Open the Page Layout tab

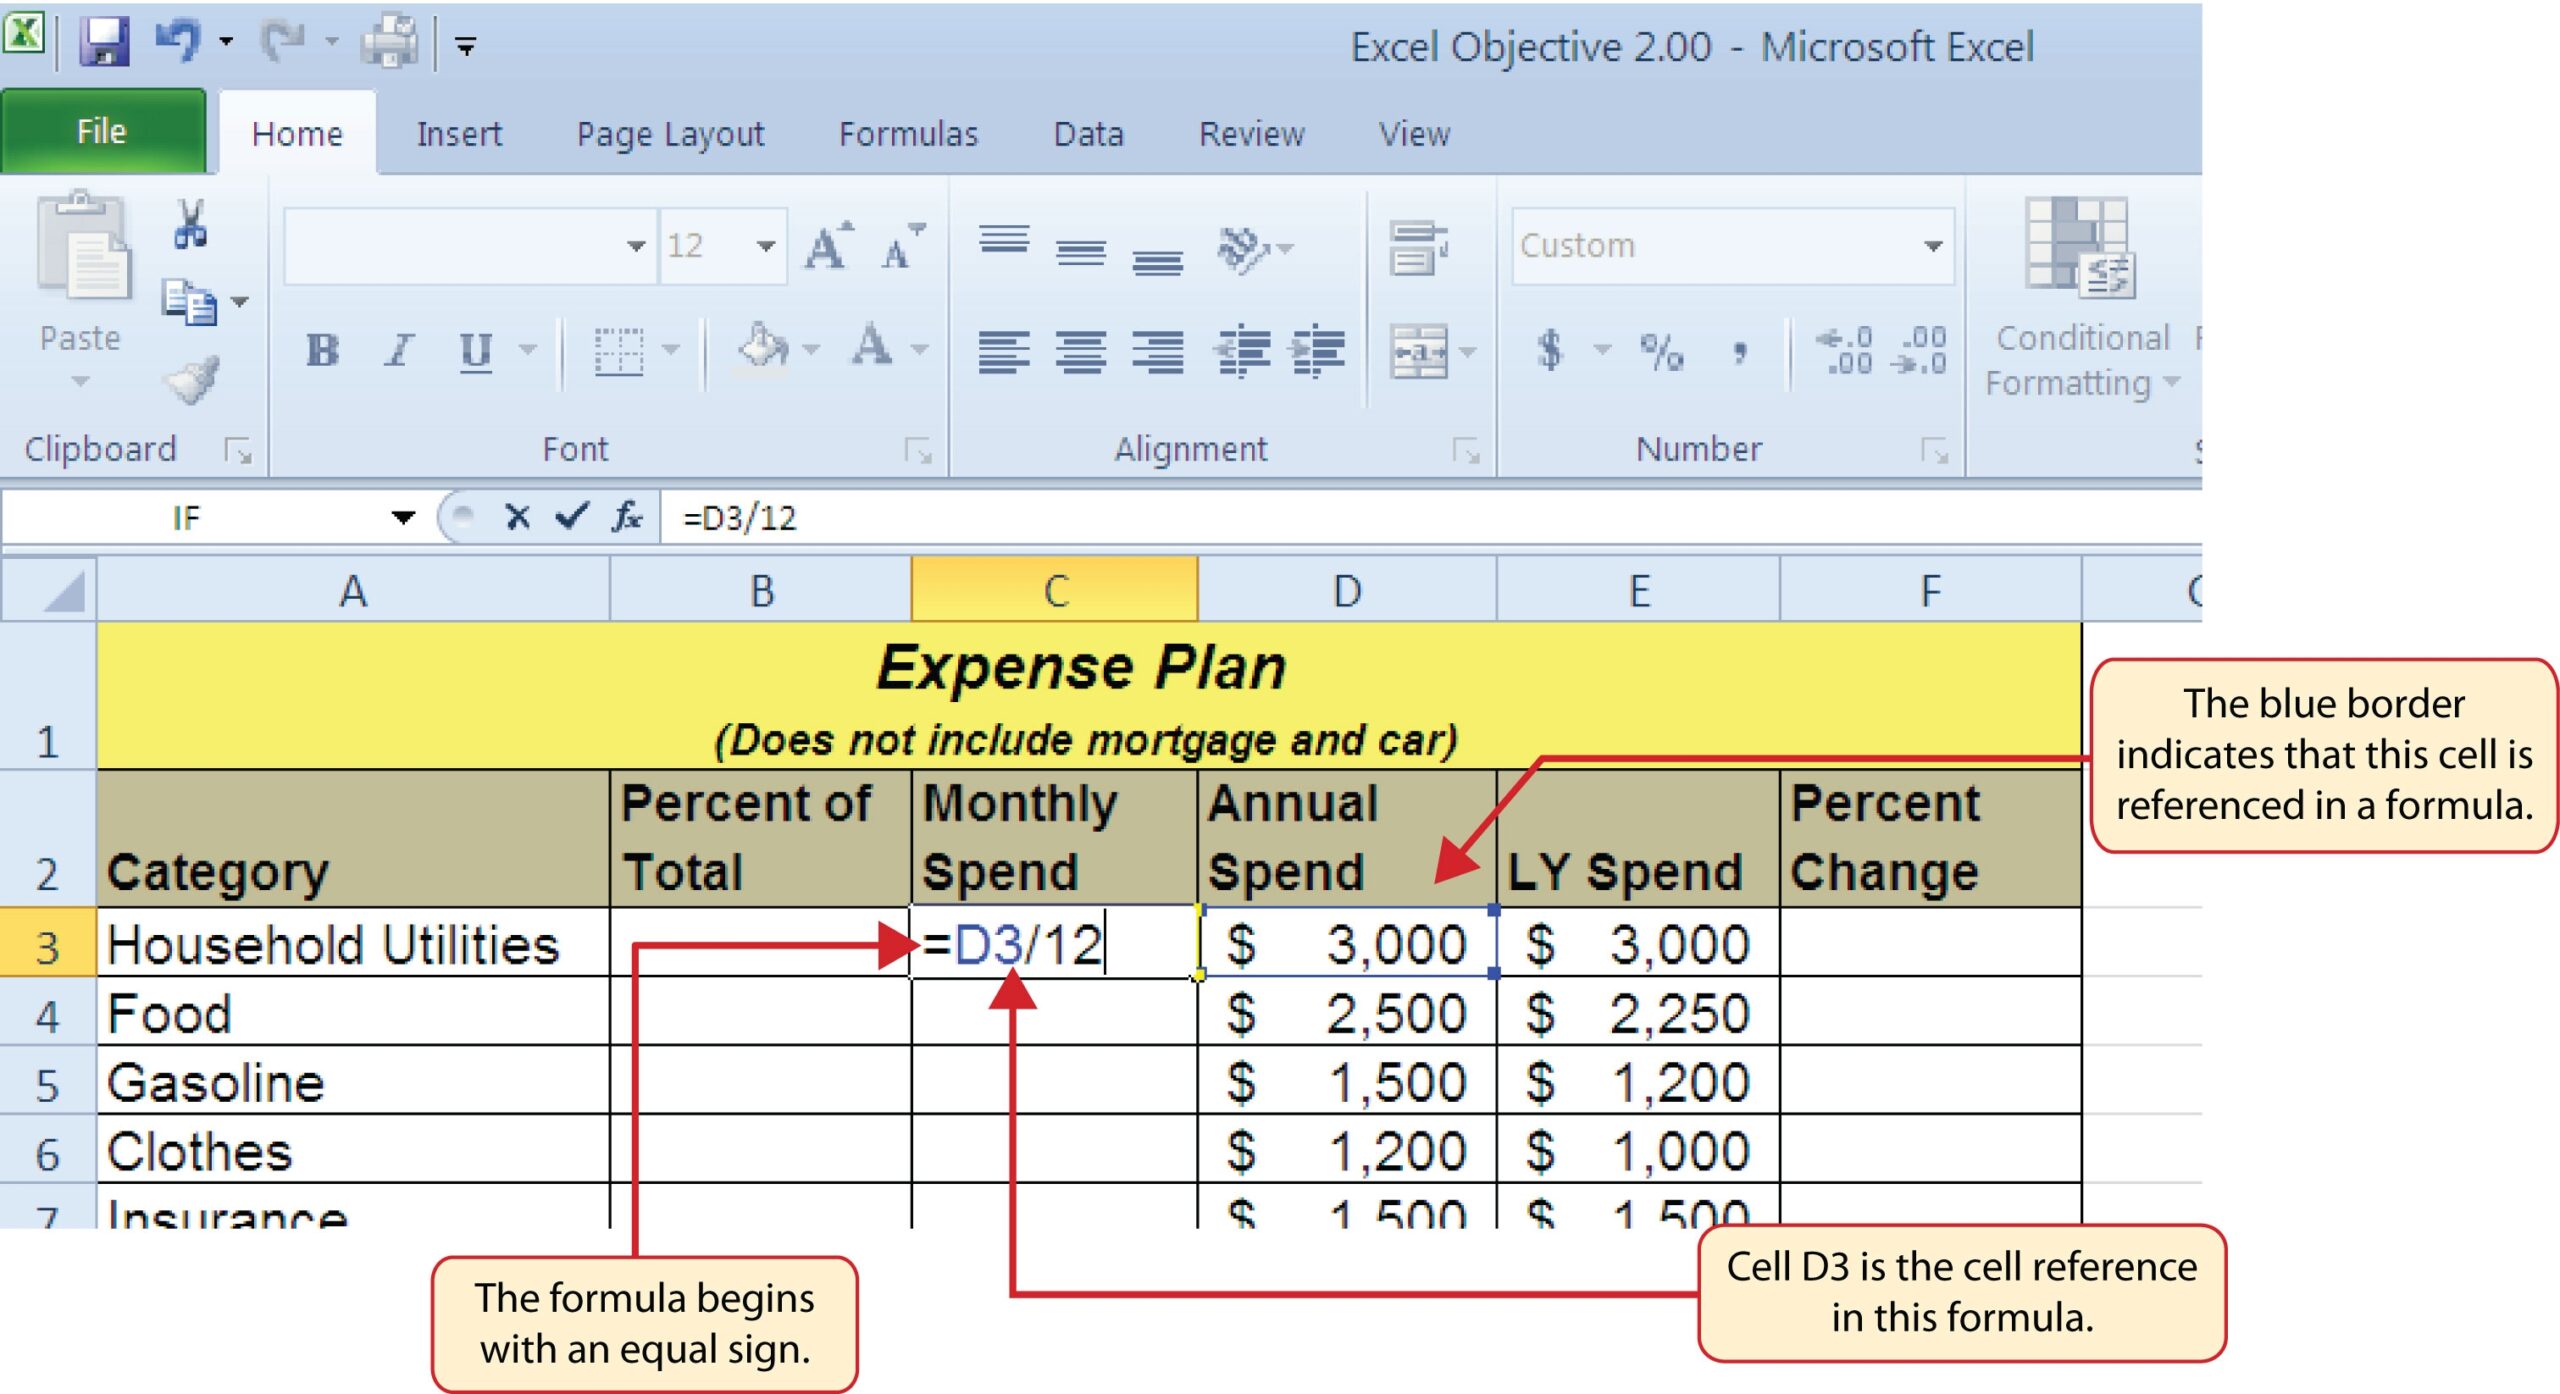coord(670,134)
